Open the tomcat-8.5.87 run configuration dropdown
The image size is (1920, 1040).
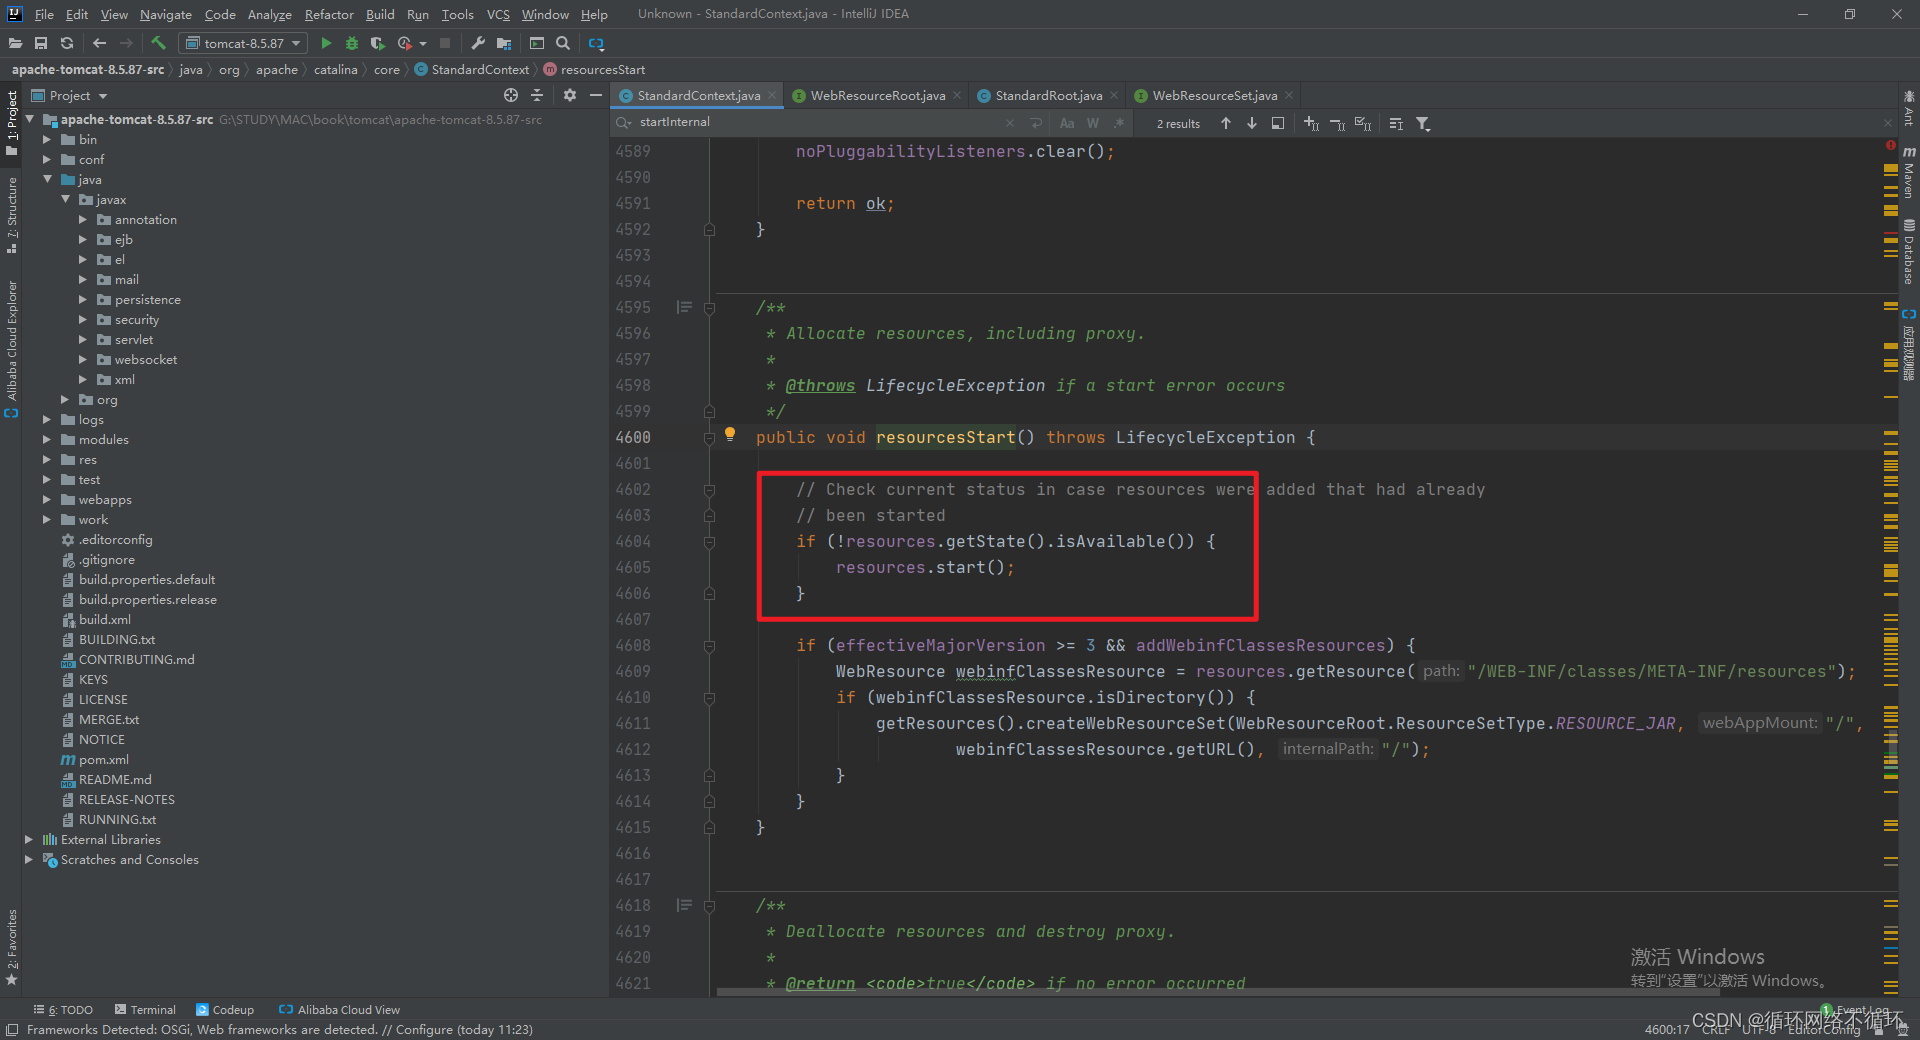(x=295, y=43)
